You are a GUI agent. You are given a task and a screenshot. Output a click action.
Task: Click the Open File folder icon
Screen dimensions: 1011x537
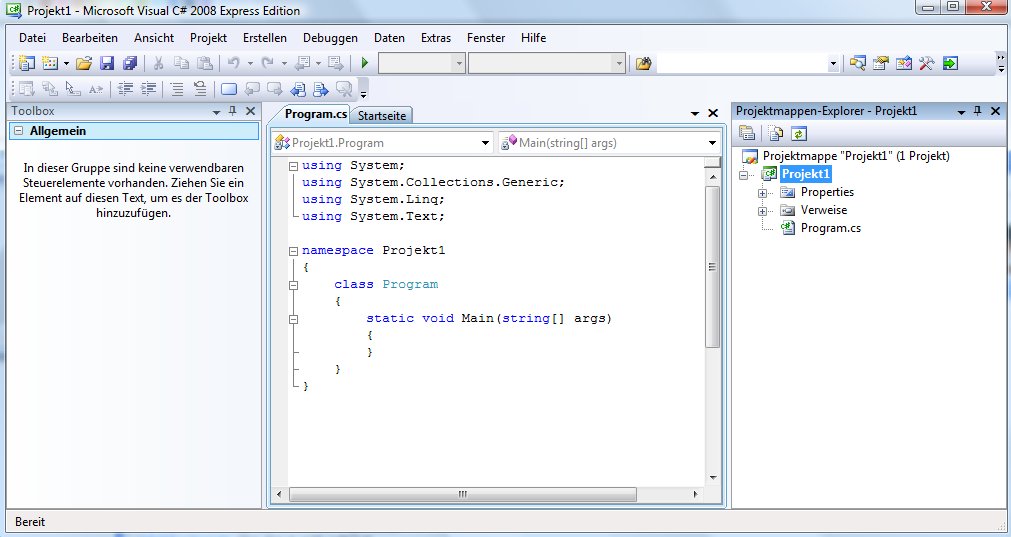coord(84,63)
